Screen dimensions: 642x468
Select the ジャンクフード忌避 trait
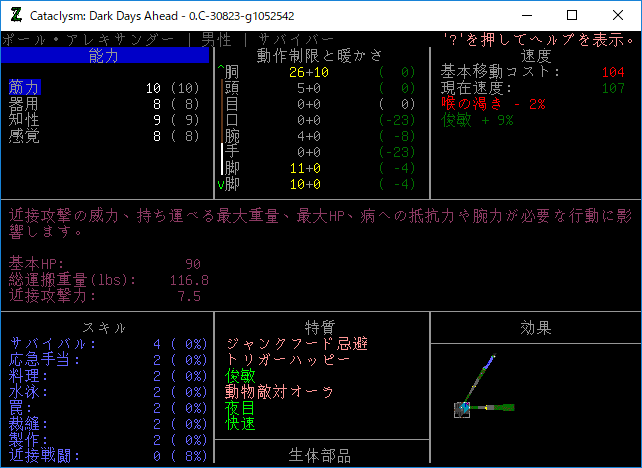point(297,344)
